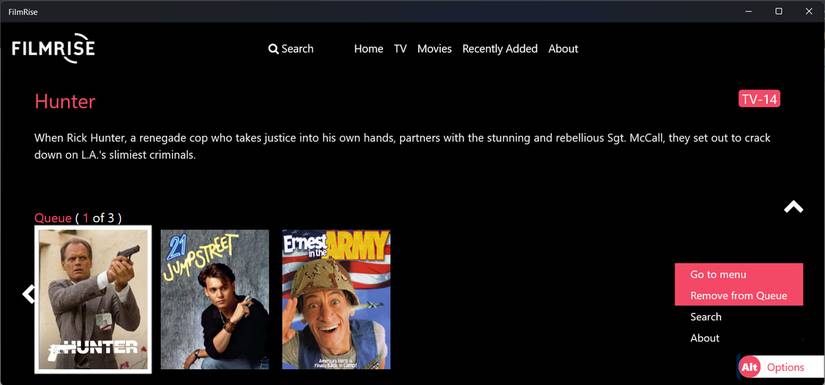Choose Search in options list
Screen dimensions: 825x385
[x=706, y=317]
